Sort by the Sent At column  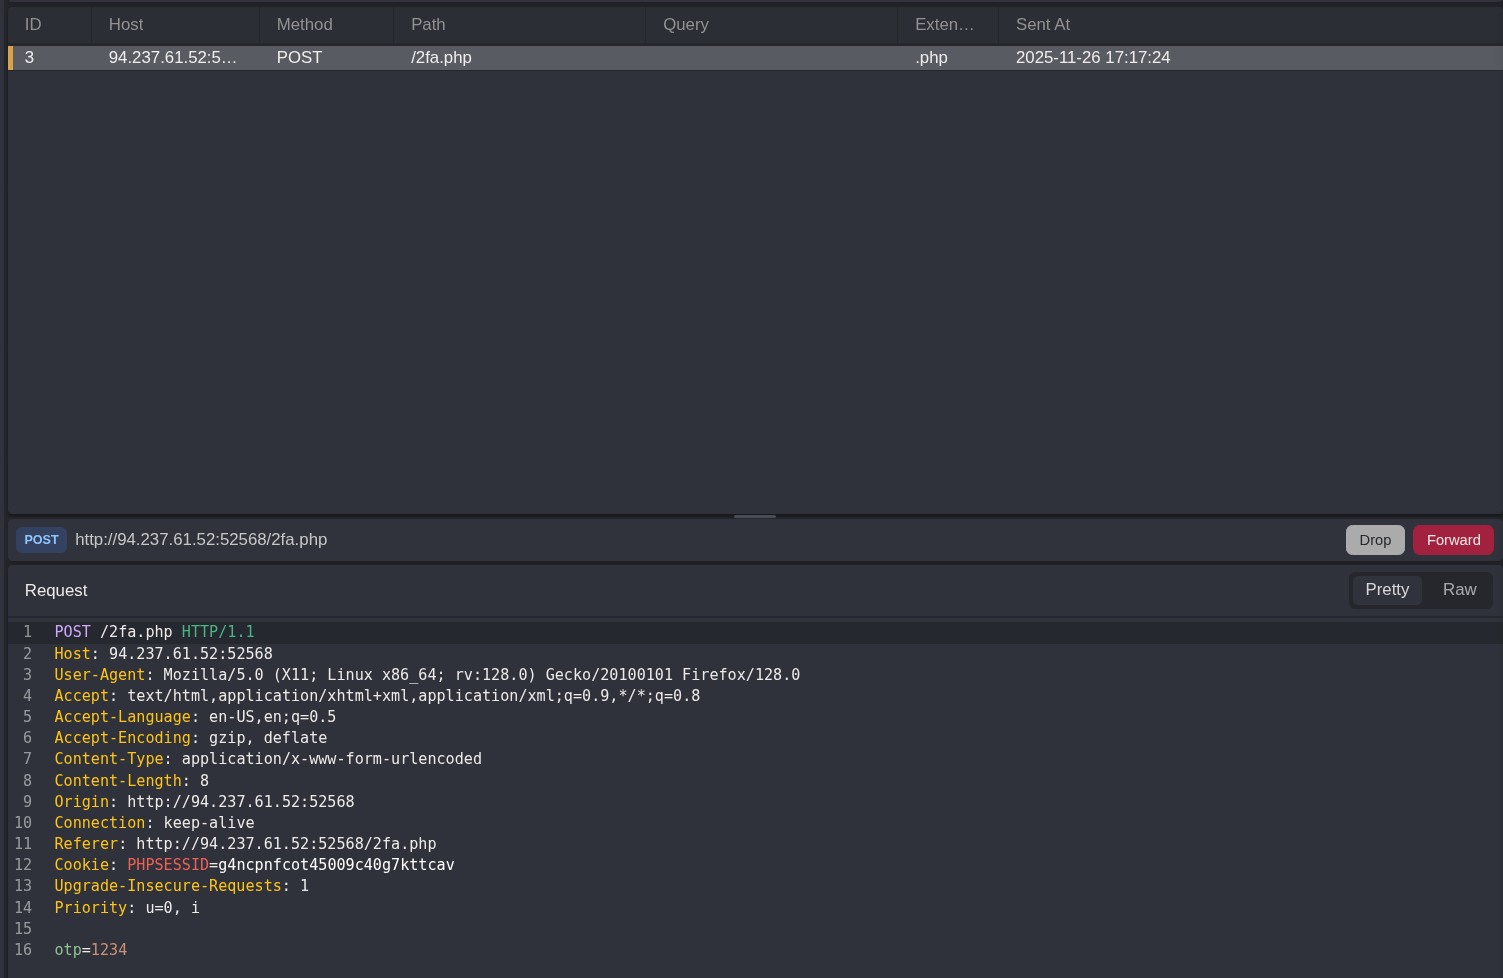[x=1042, y=25]
